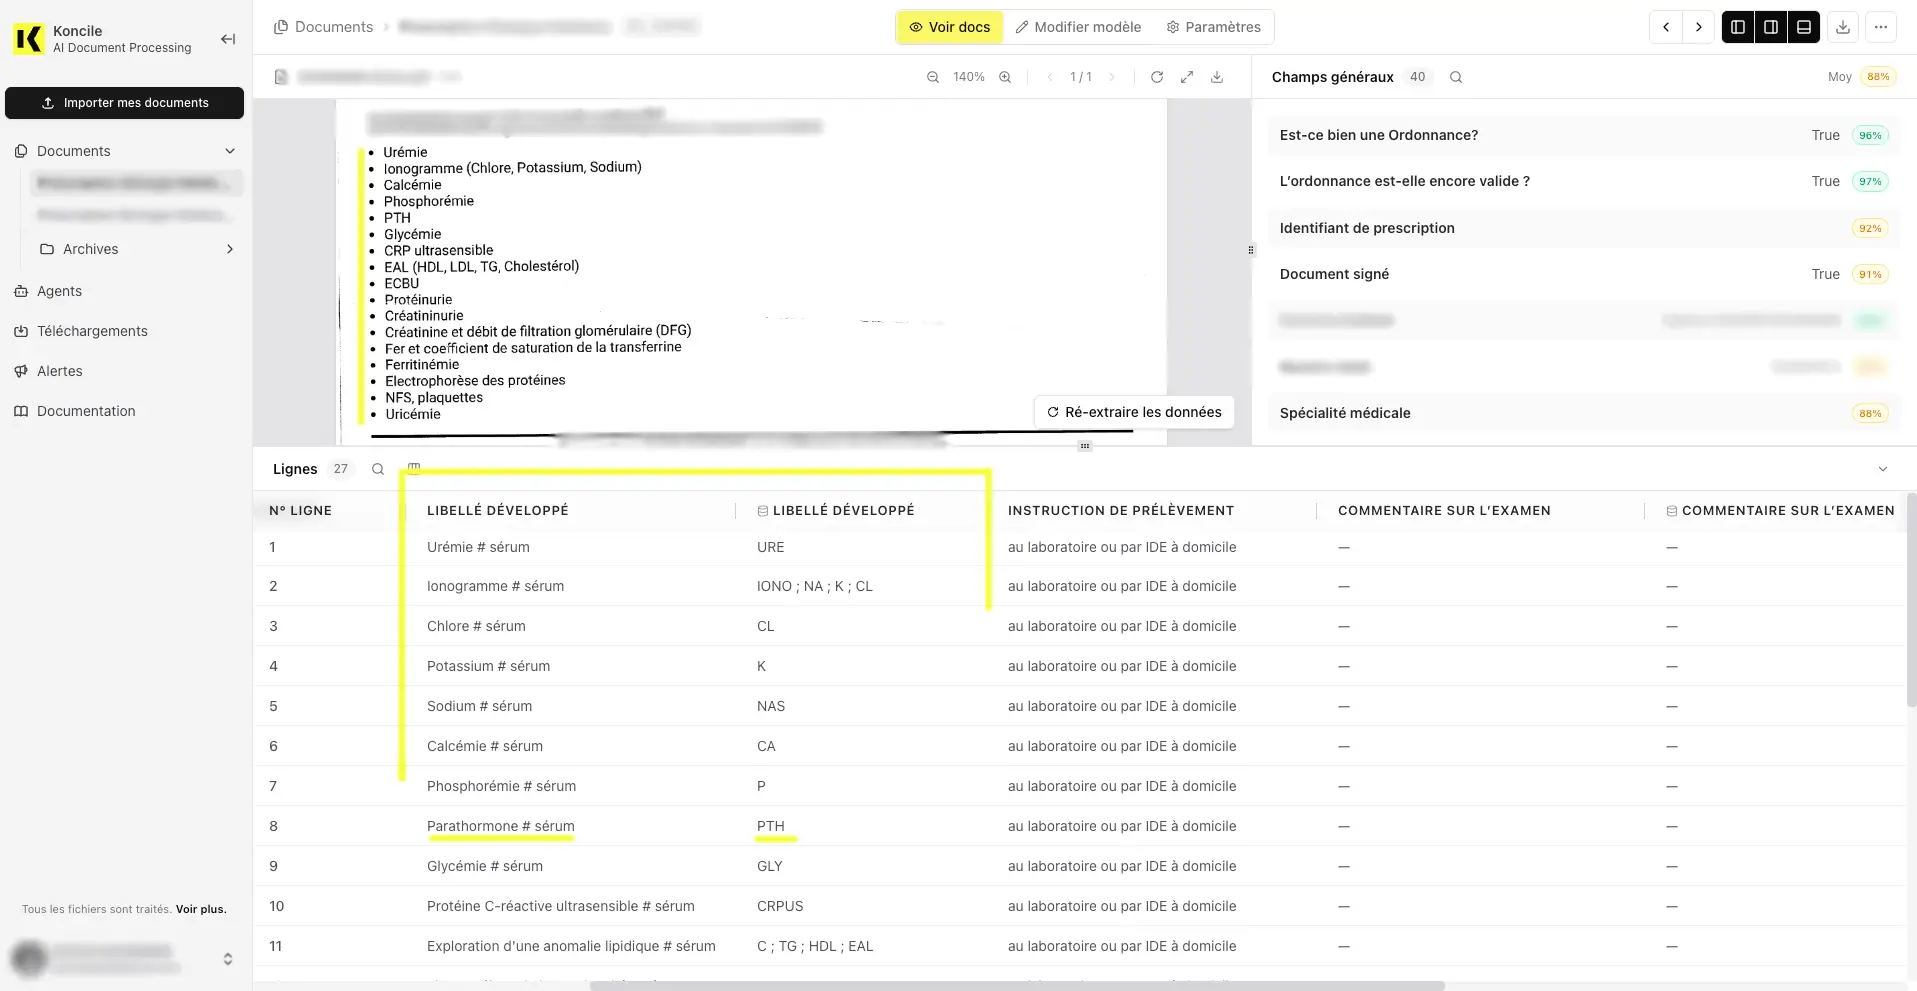Select 'Est-ce bien une Ordonnance?' field

click(1584, 135)
